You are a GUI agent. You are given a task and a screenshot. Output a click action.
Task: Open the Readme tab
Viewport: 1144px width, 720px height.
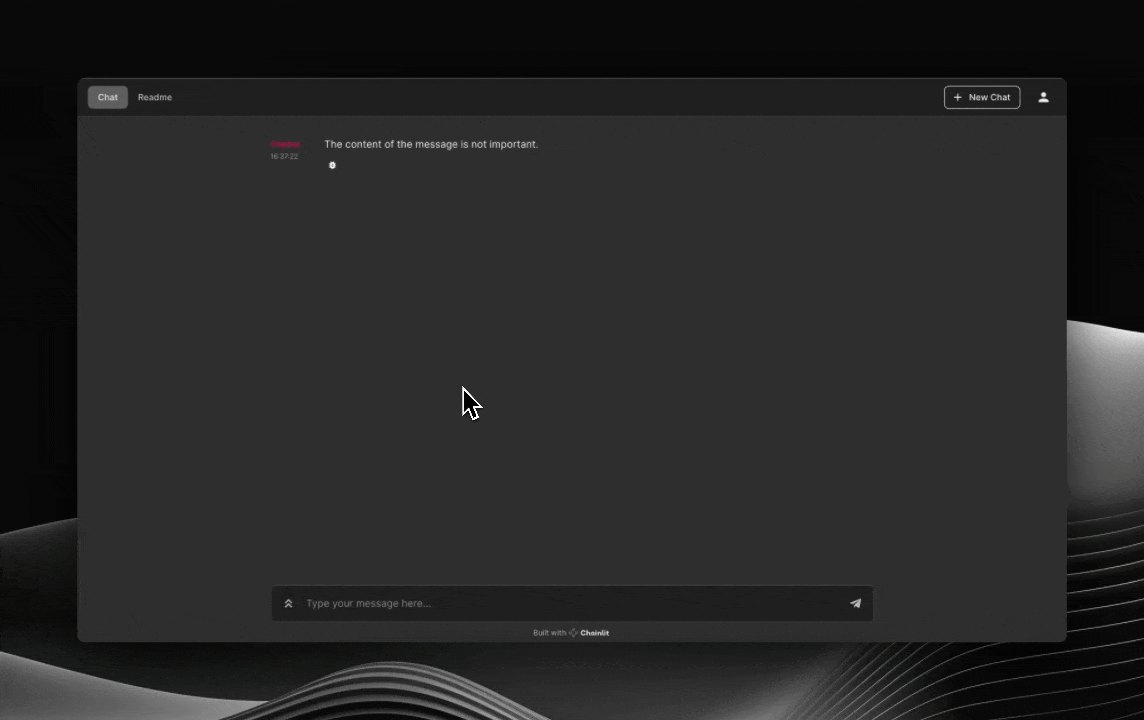pyautogui.click(x=155, y=97)
